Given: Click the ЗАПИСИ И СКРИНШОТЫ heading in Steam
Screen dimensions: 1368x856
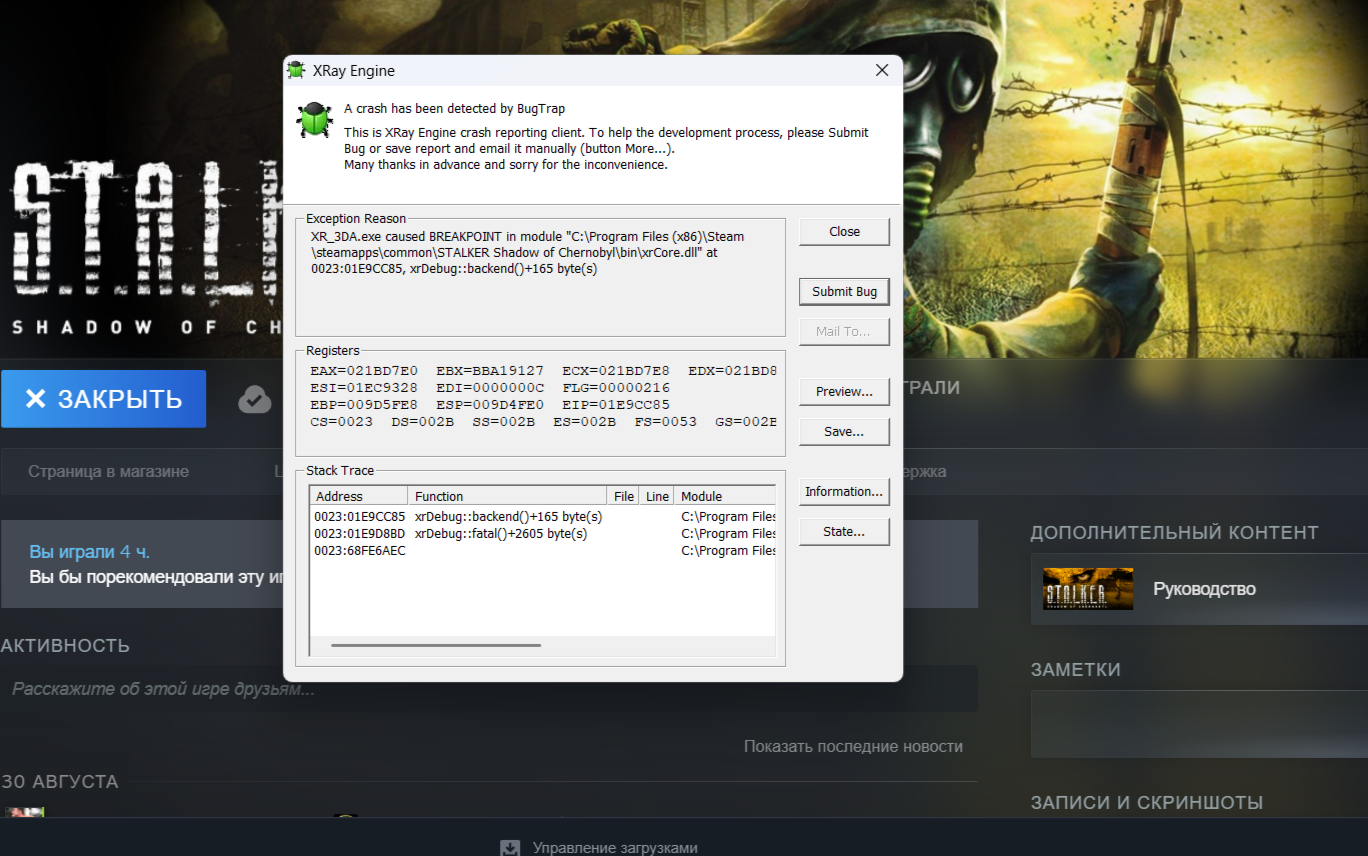Looking at the screenshot, I should [x=1147, y=803].
